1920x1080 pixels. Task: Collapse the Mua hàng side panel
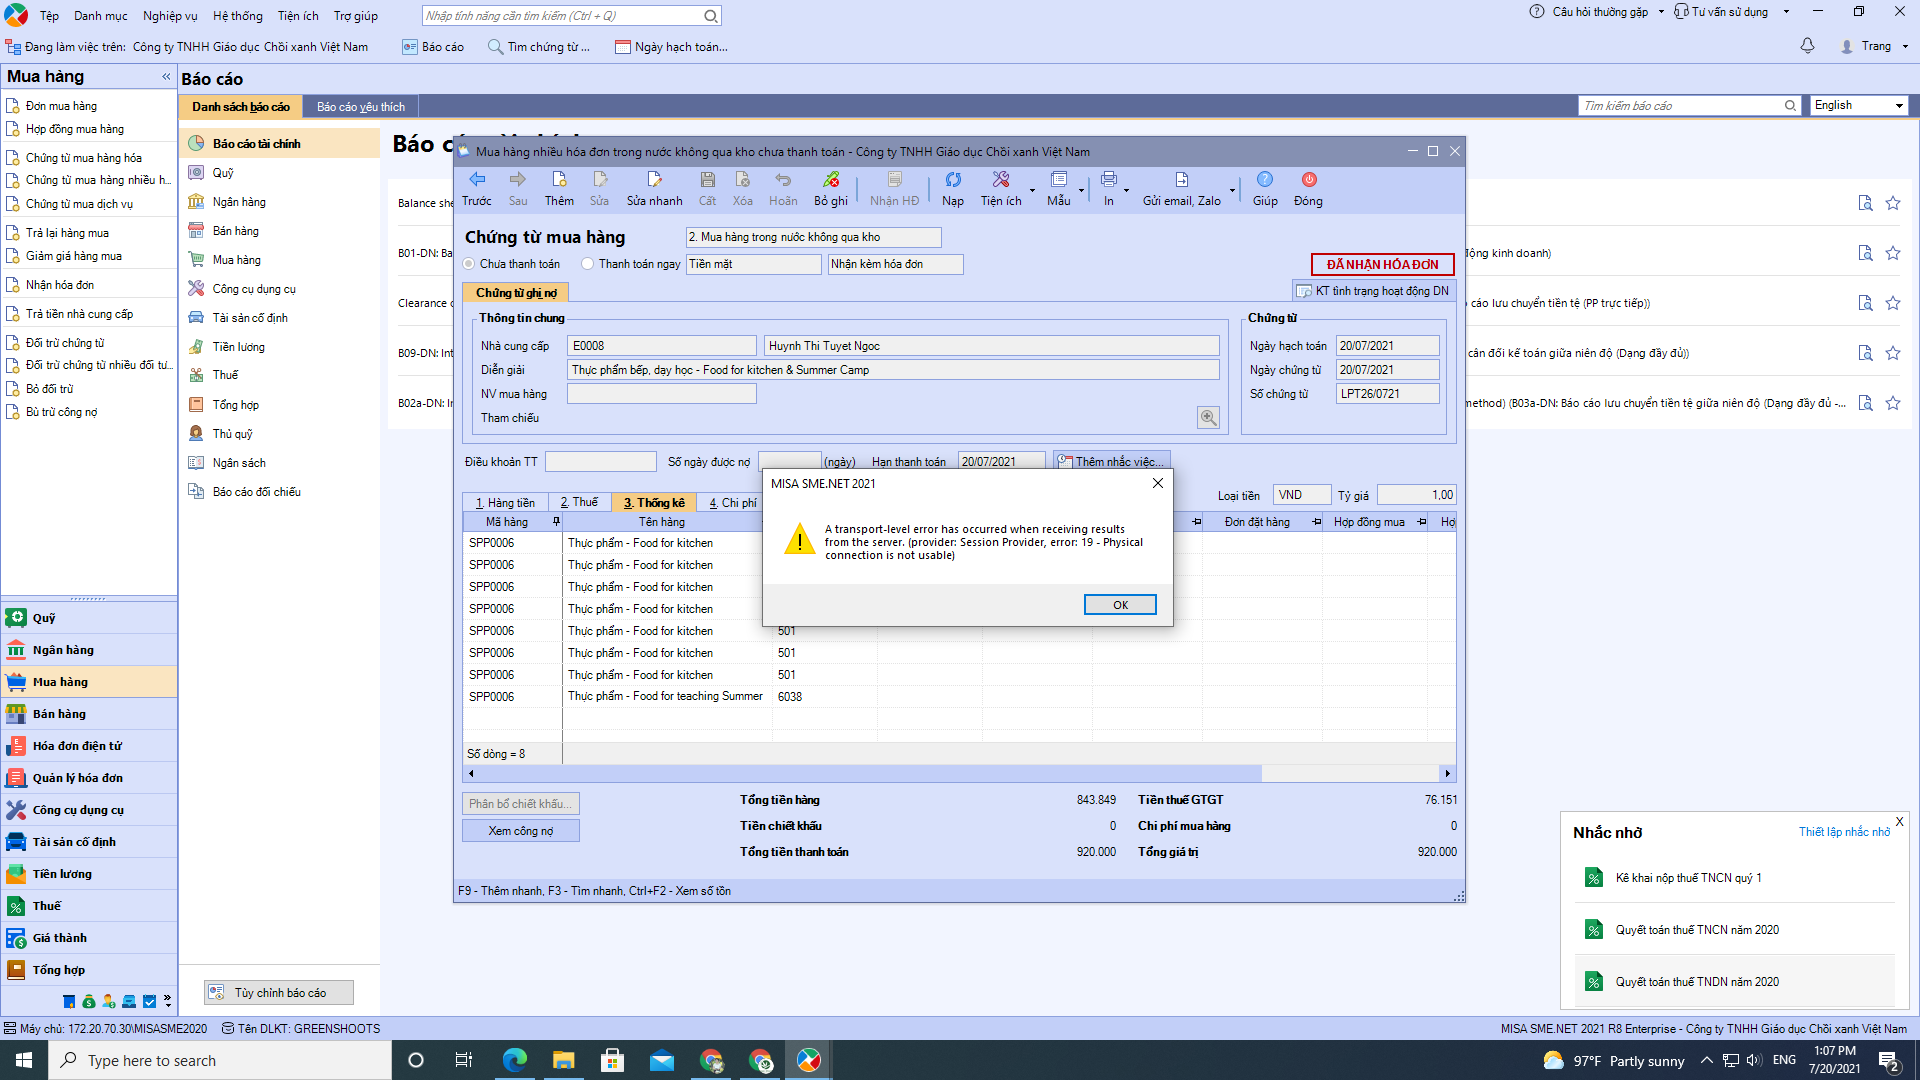(x=166, y=77)
